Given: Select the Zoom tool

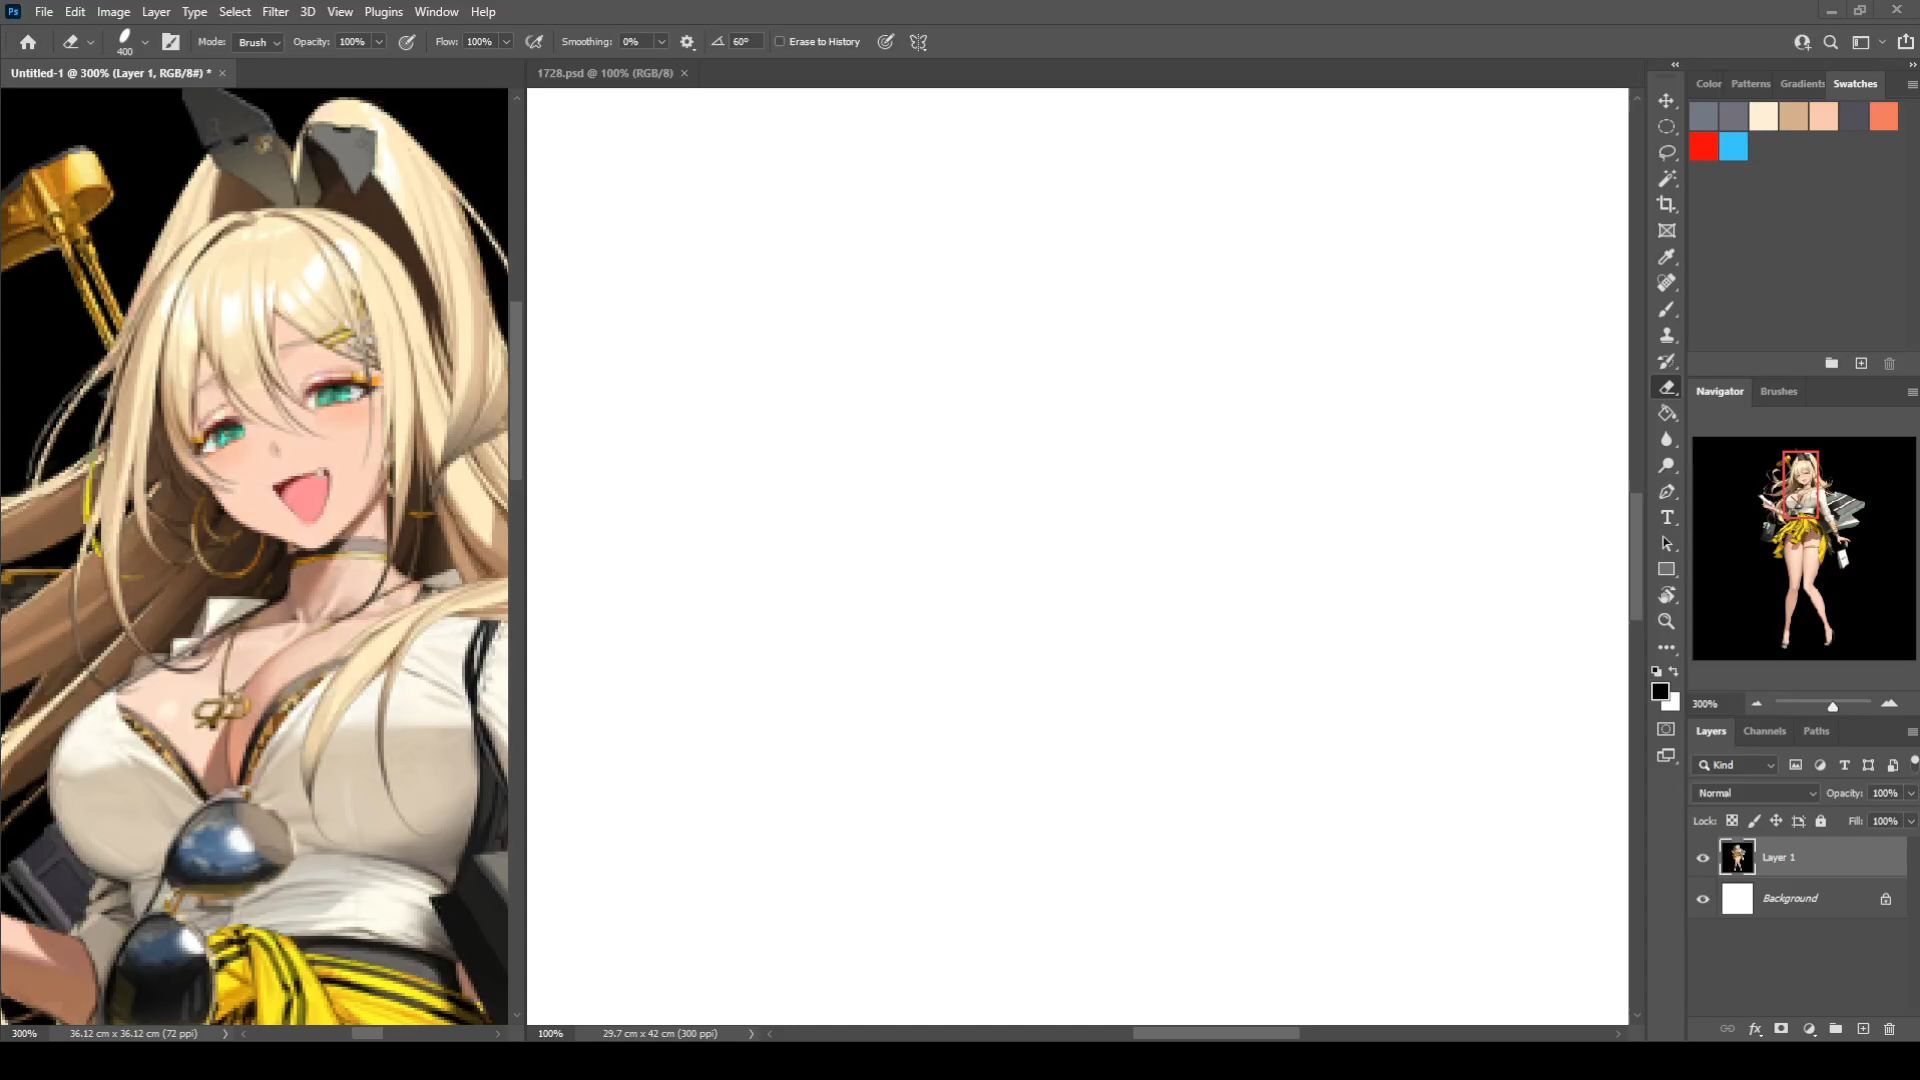Looking at the screenshot, I should 1666,621.
